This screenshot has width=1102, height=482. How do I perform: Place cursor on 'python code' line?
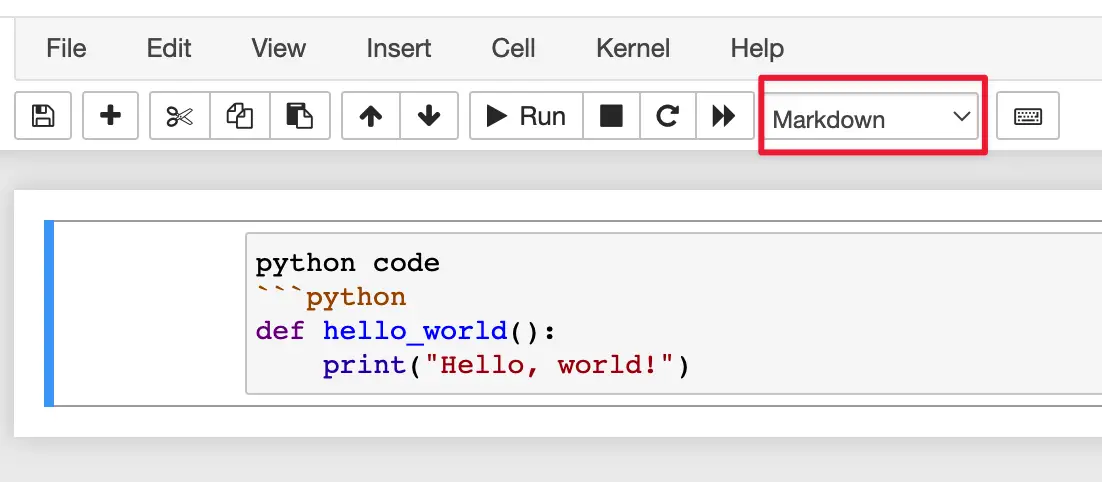click(348, 263)
